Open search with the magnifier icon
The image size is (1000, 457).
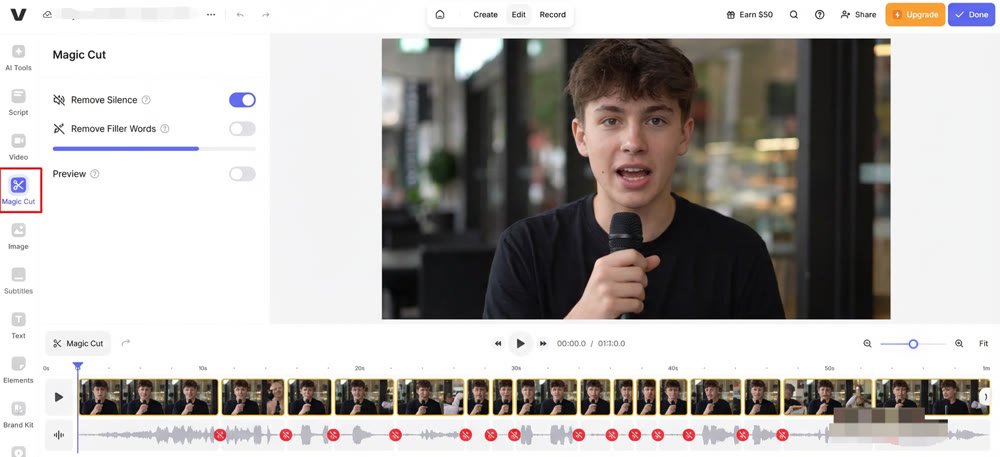coord(794,15)
